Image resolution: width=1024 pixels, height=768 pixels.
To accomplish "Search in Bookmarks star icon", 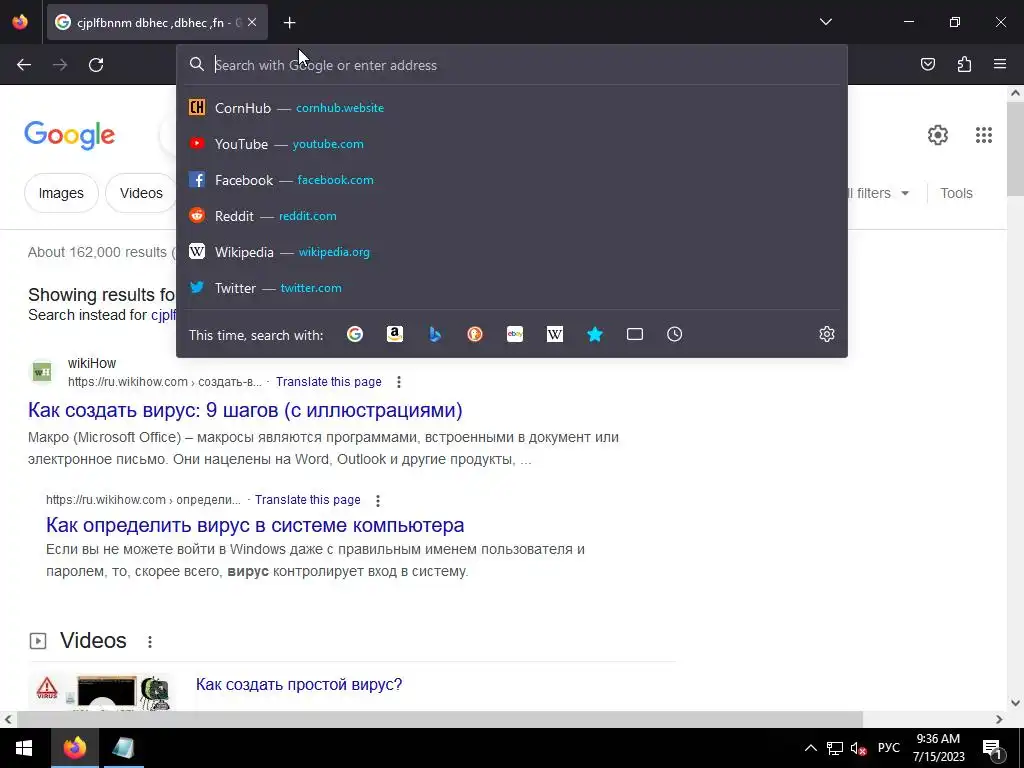I will click(595, 334).
